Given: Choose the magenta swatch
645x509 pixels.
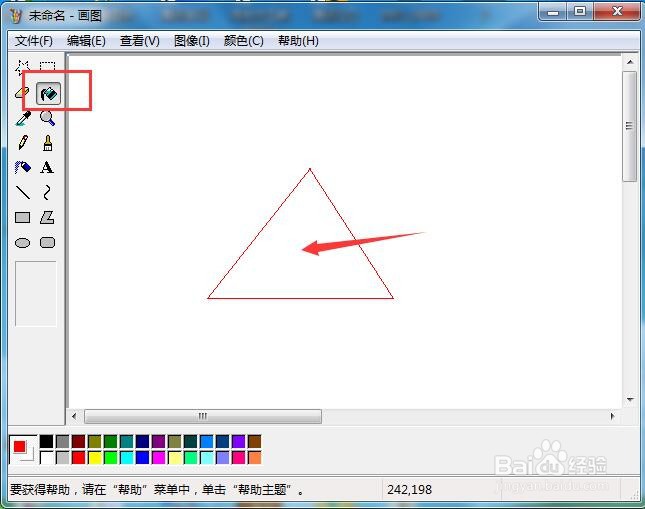Looking at the screenshot, I should click(159, 458).
